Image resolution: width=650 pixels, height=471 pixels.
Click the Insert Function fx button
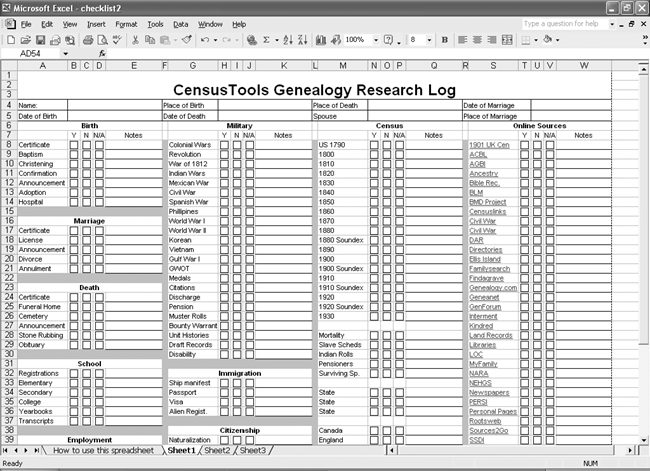pyautogui.click(x=102, y=53)
